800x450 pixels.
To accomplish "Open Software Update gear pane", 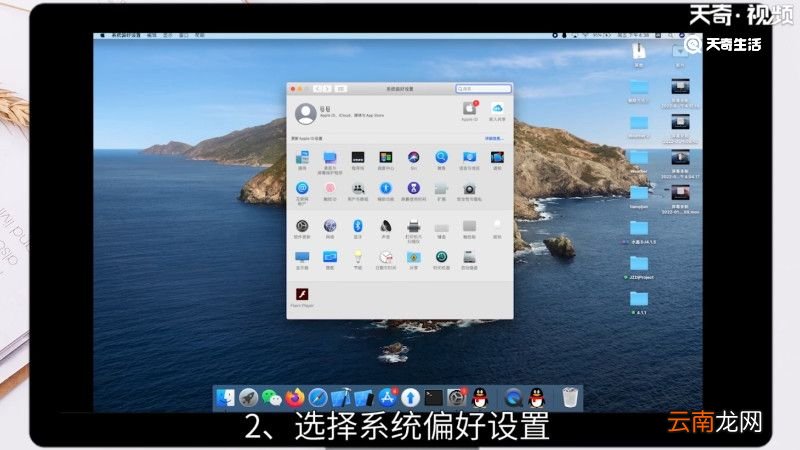I will [x=302, y=226].
